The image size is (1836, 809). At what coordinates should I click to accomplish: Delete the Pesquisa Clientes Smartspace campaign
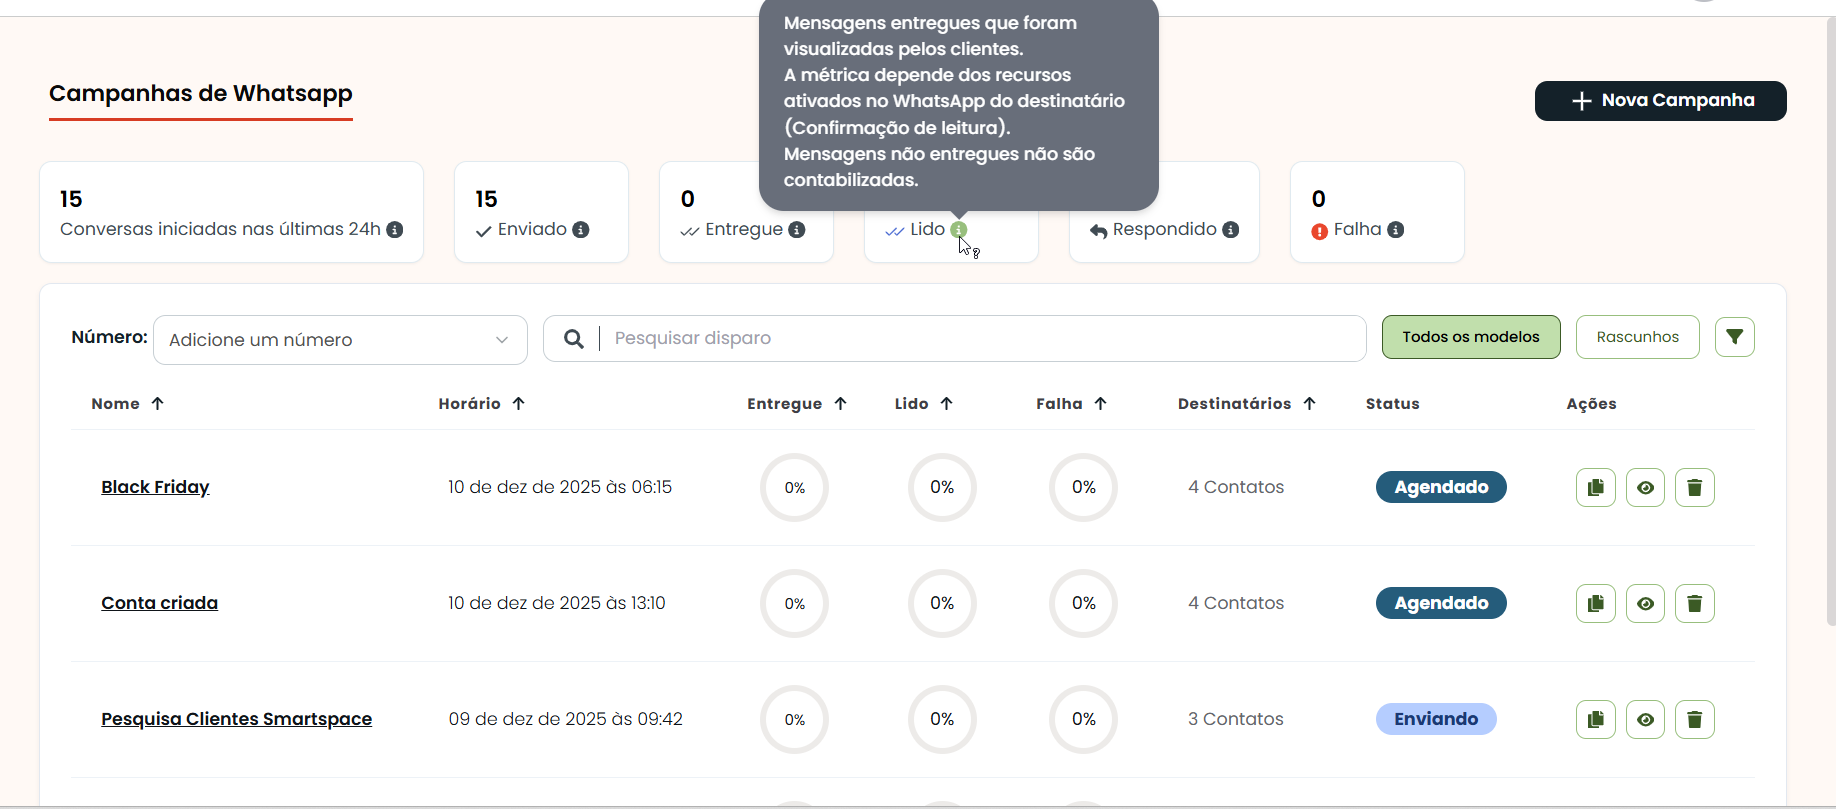click(1694, 720)
